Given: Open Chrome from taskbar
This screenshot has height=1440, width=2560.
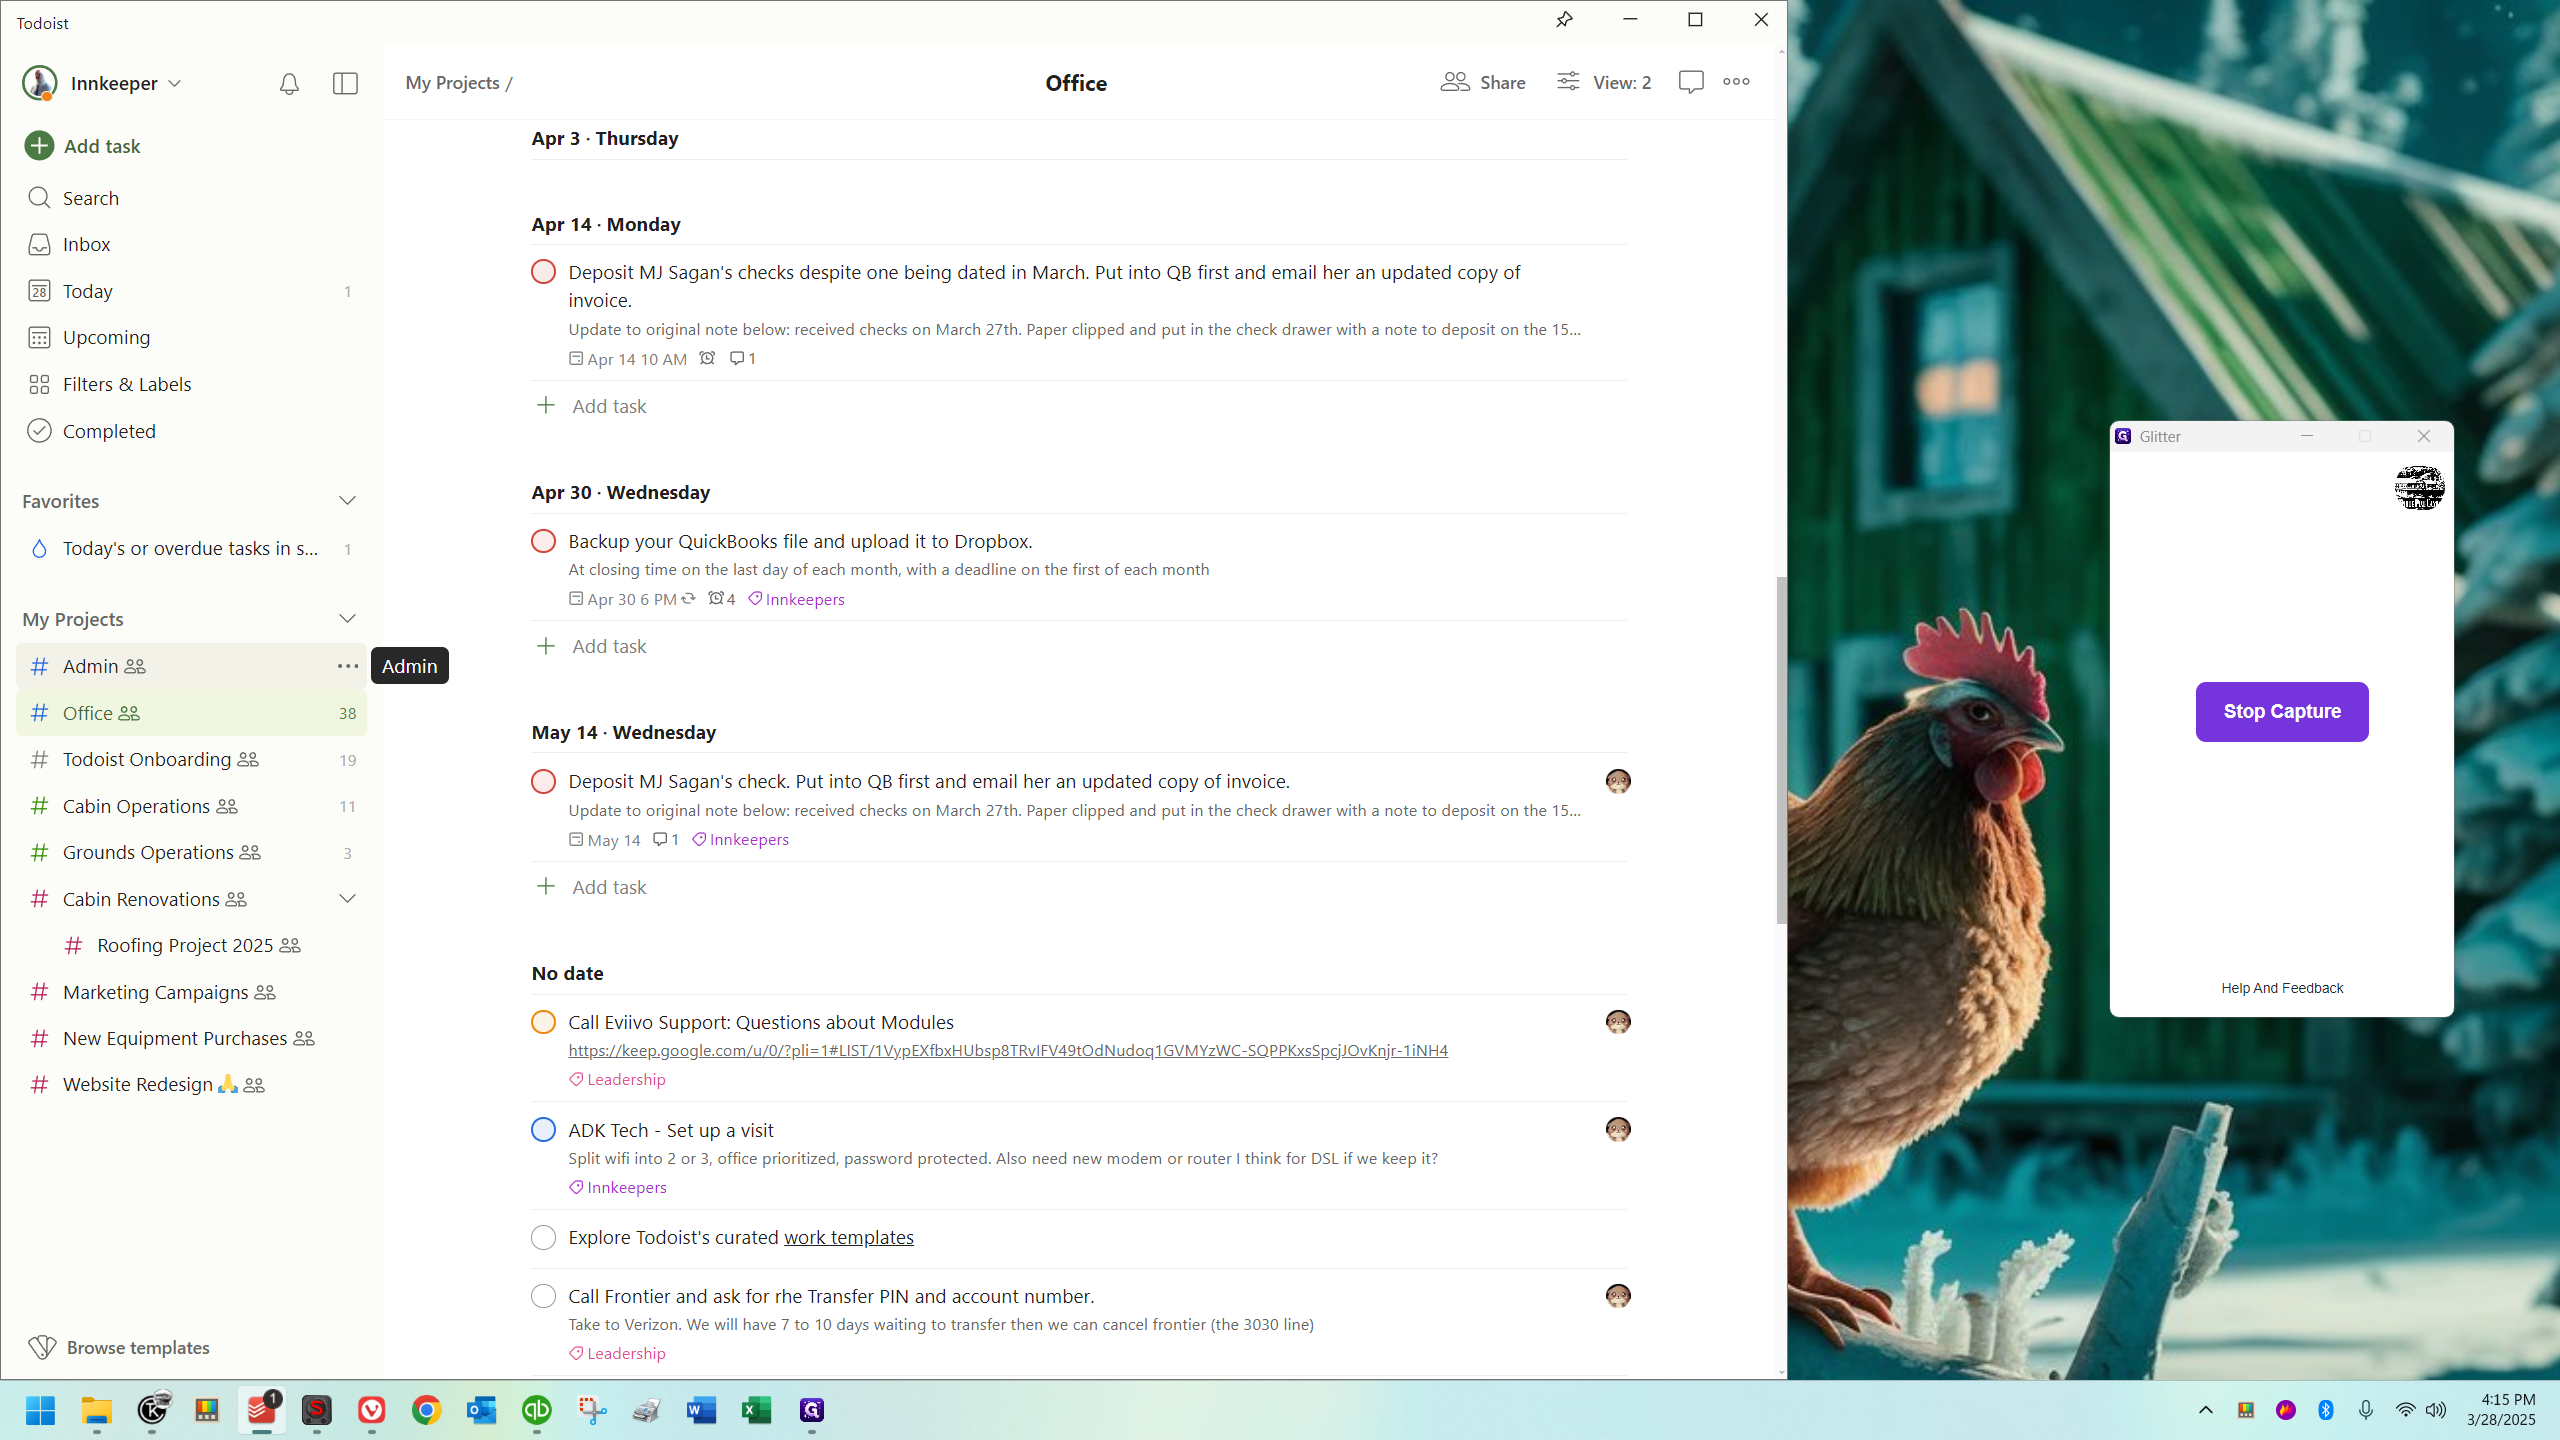Looking at the screenshot, I should point(427,1410).
